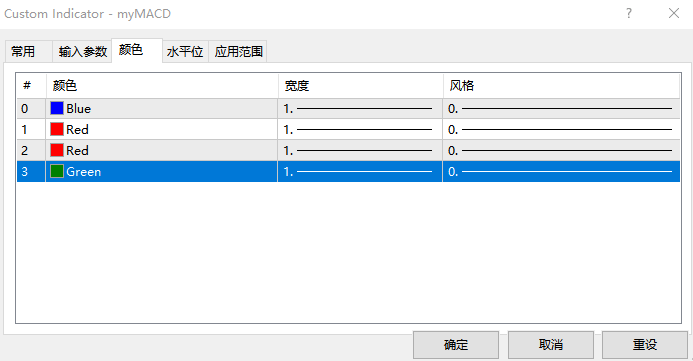Open line style selector for row 3

coord(561,171)
